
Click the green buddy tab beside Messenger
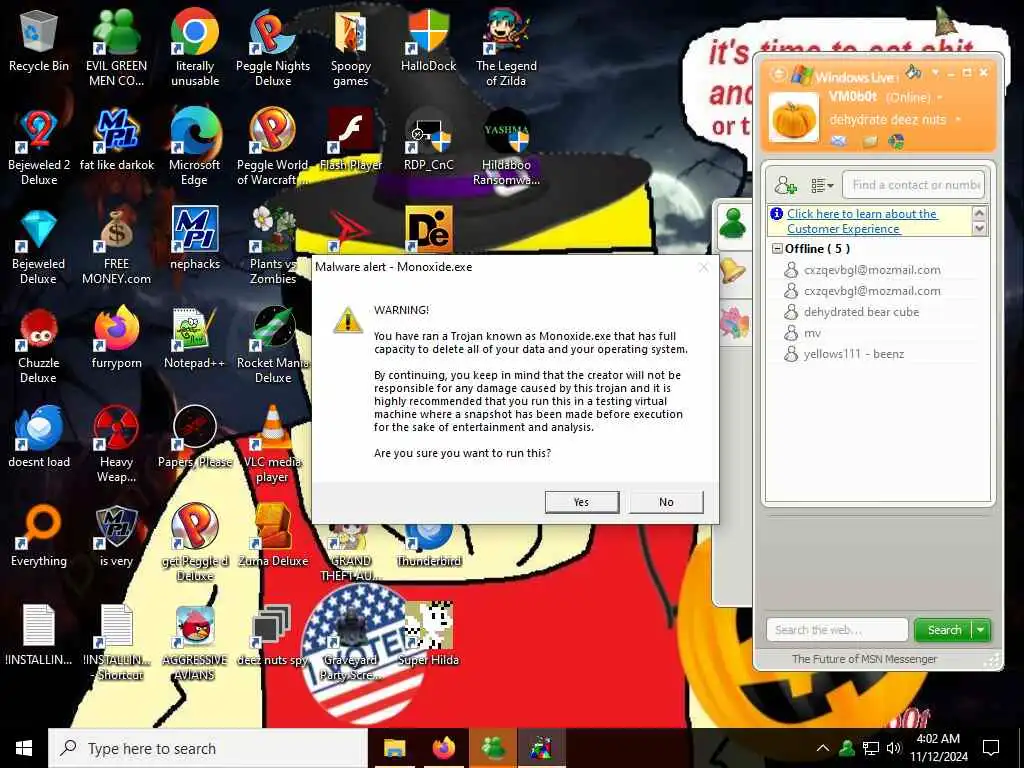[x=733, y=225]
